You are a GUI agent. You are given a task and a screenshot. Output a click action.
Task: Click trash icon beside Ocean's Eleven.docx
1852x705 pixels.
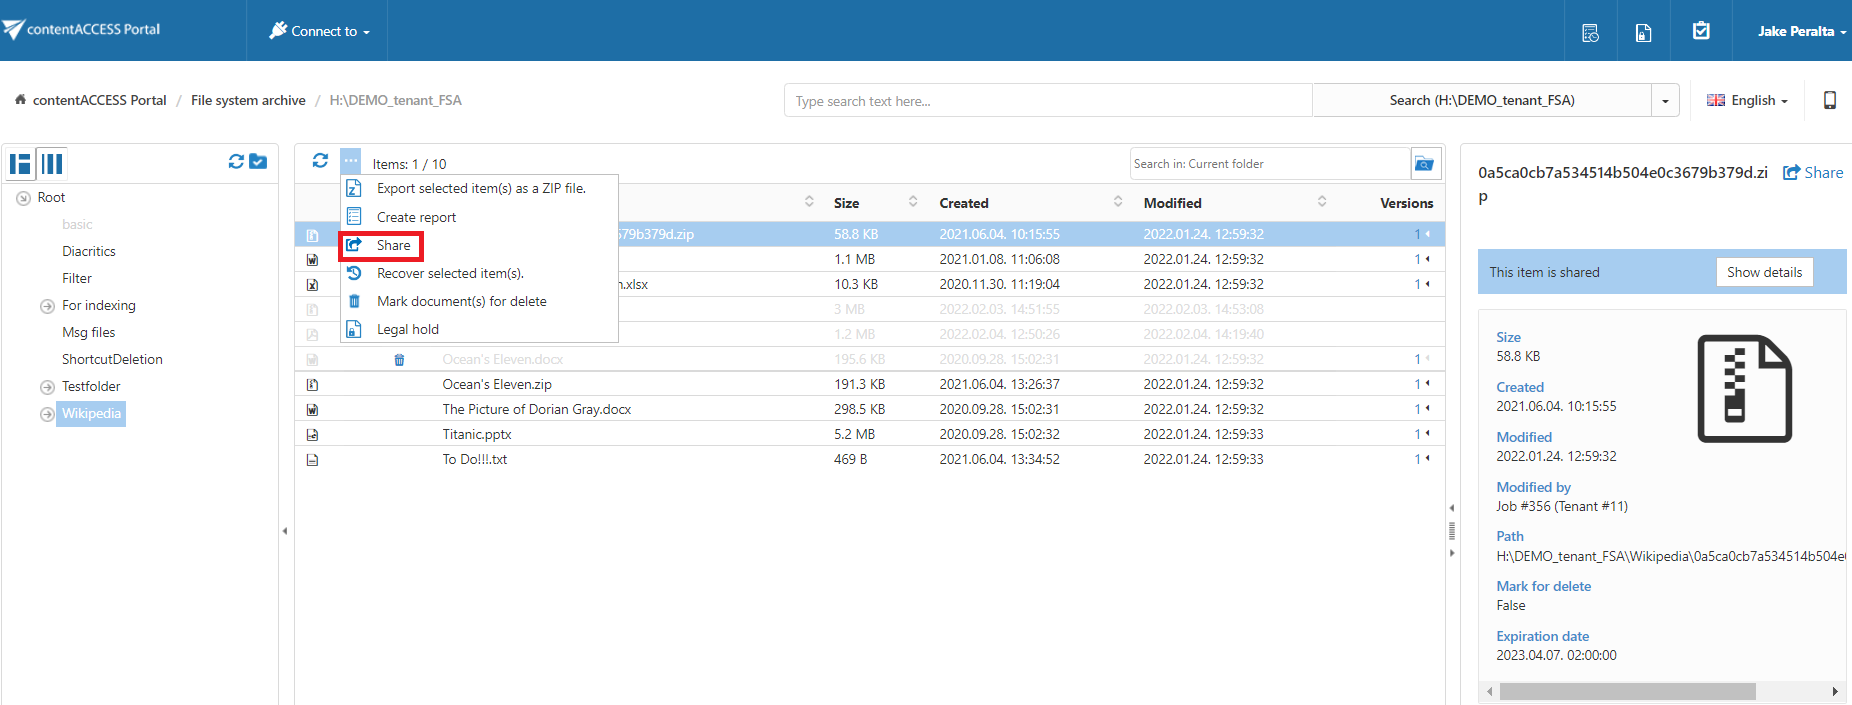[399, 360]
